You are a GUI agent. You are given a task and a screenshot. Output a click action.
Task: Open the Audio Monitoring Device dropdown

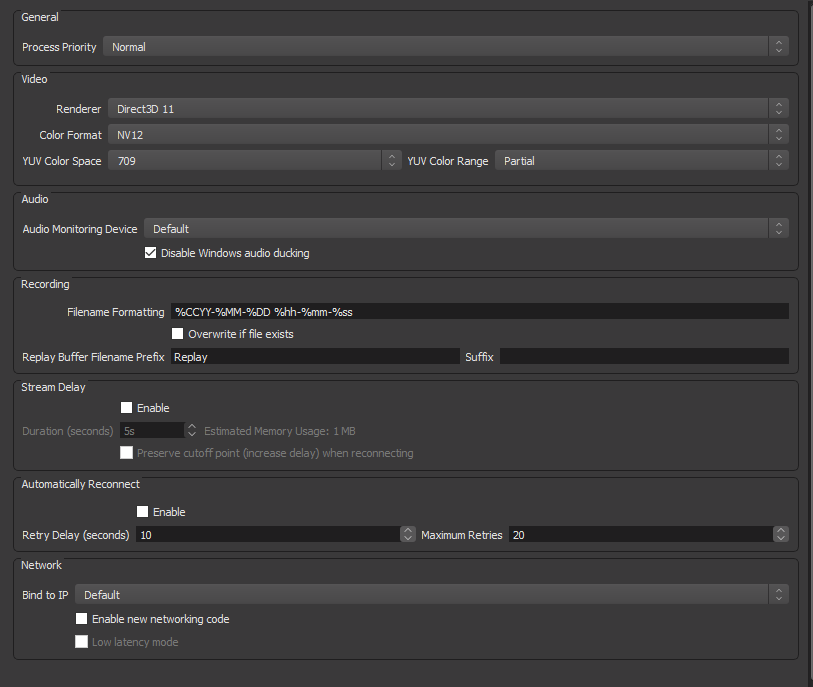(467, 229)
